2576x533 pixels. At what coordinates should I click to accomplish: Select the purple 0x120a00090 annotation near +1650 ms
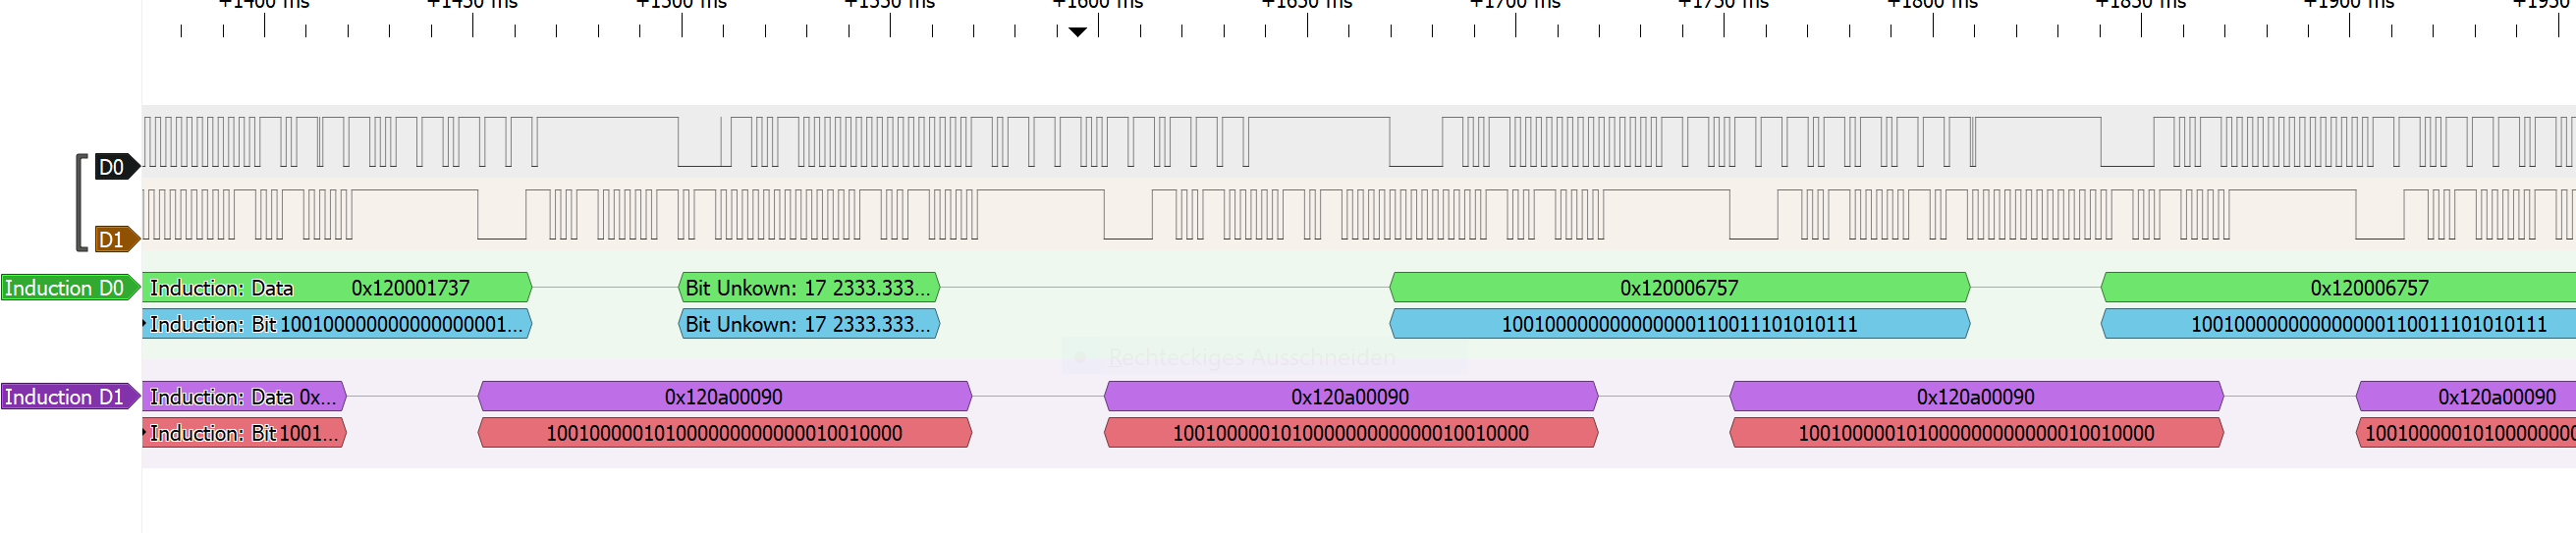[x=1350, y=397]
